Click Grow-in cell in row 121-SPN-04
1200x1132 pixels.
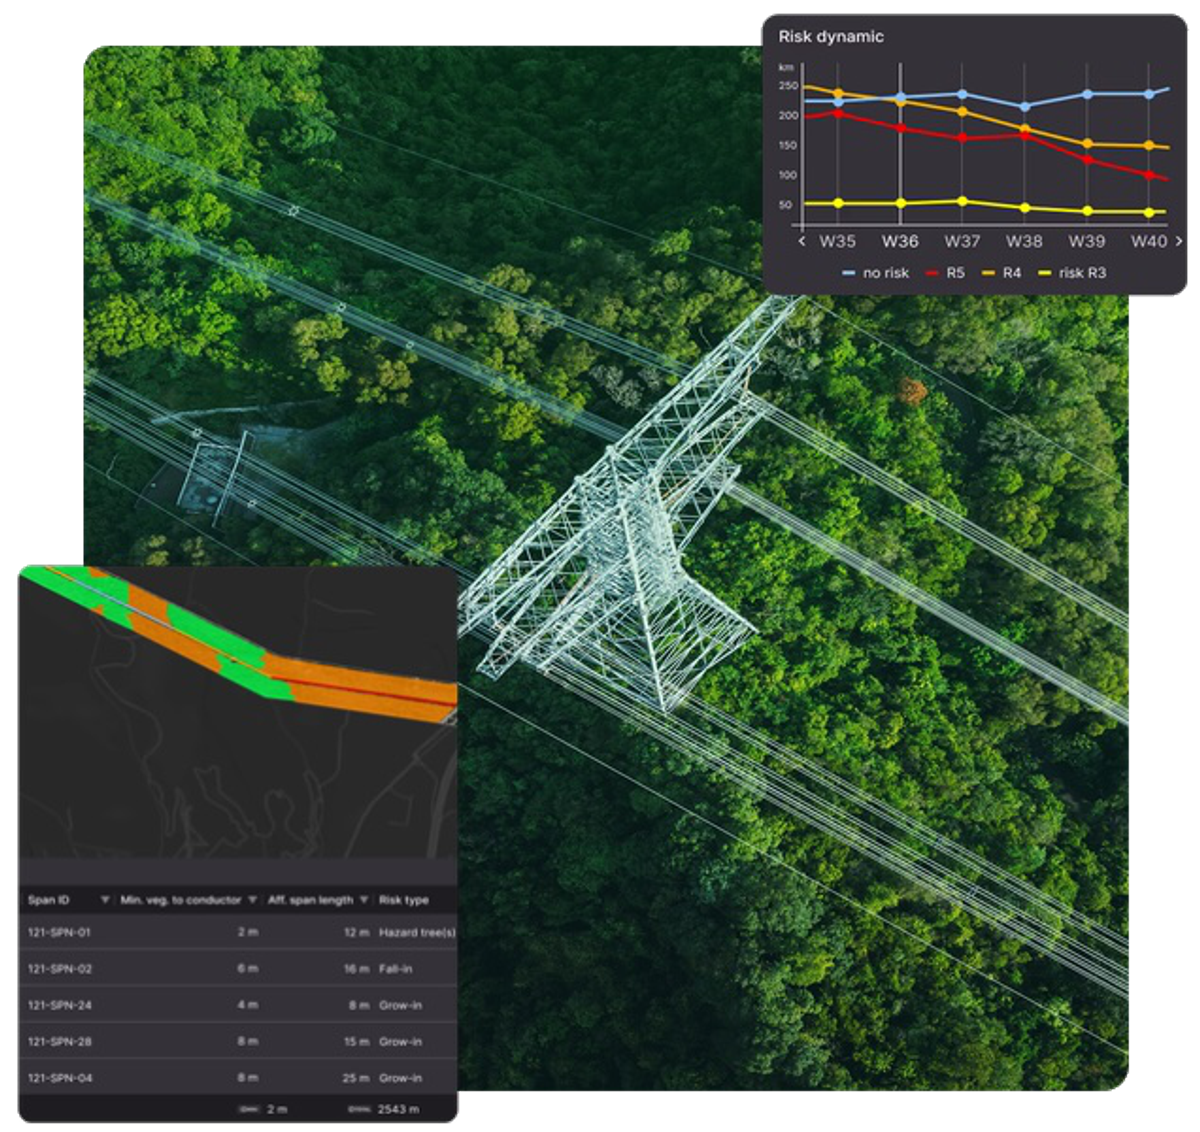click(400, 1078)
